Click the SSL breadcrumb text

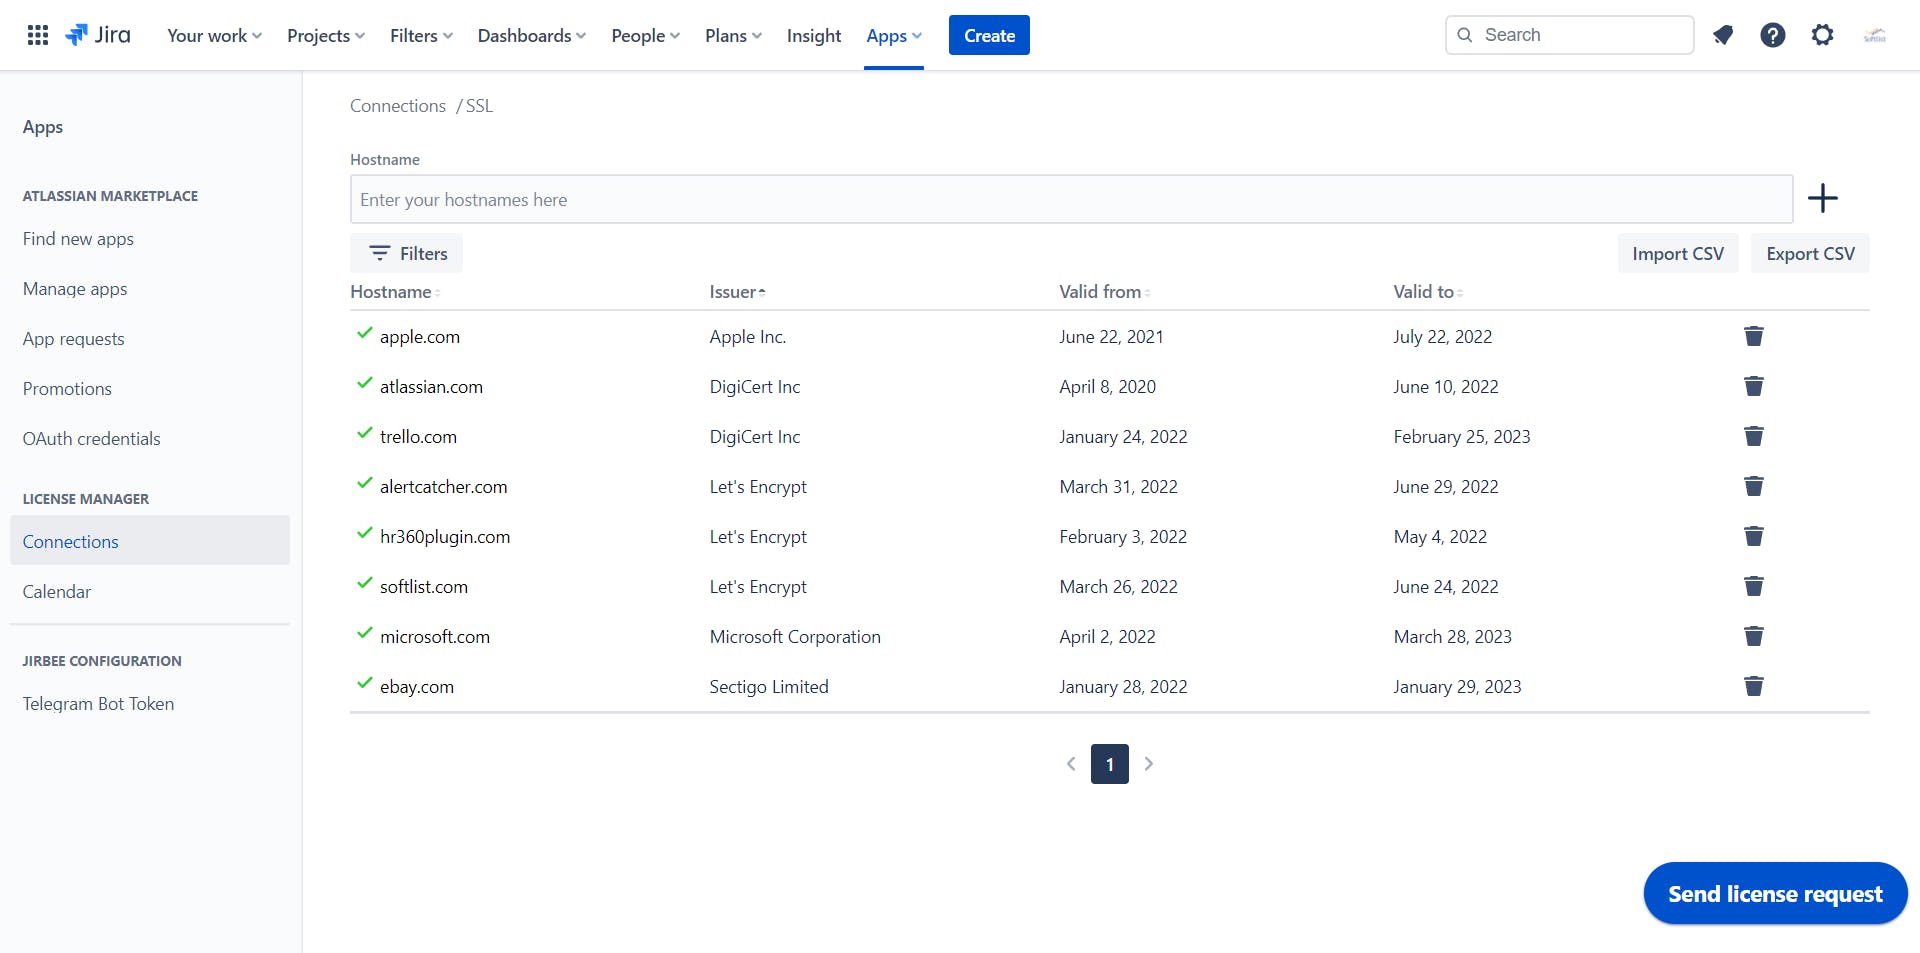[479, 106]
